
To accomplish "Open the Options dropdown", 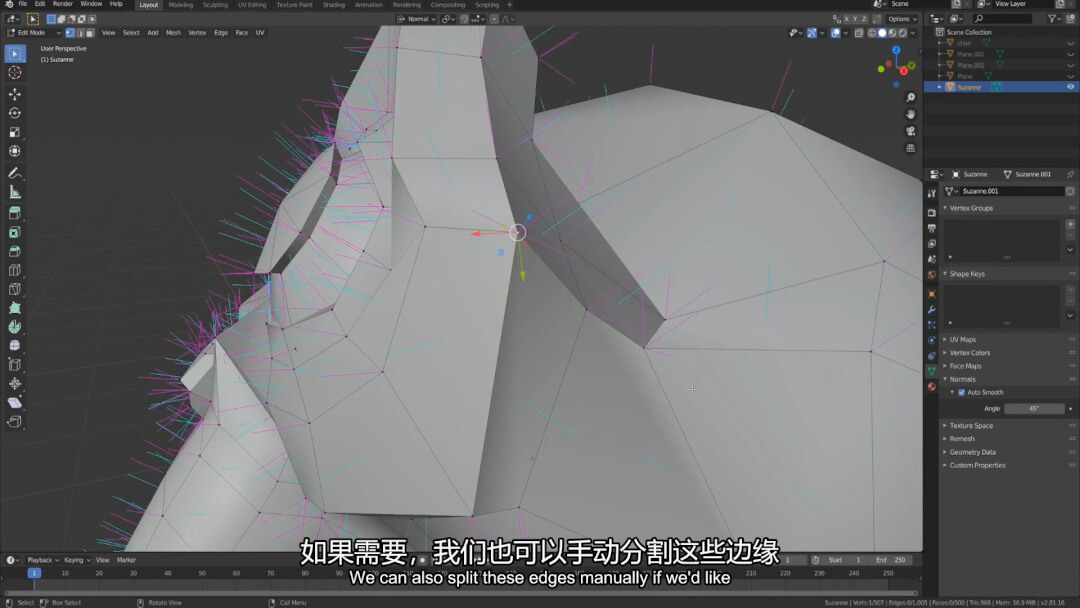I will 902,19.
